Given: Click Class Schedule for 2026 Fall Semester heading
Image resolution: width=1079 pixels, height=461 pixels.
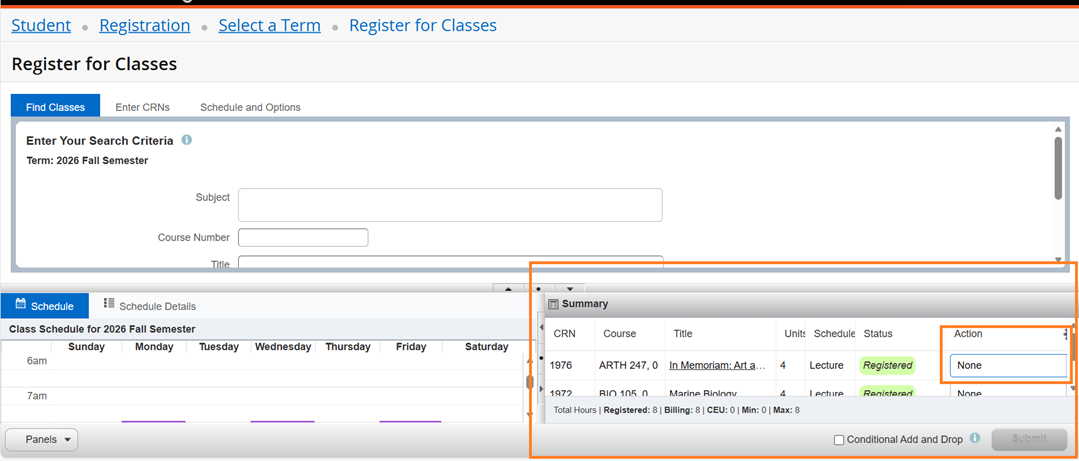Looking at the screenshot, I should [x=102, y=329].
